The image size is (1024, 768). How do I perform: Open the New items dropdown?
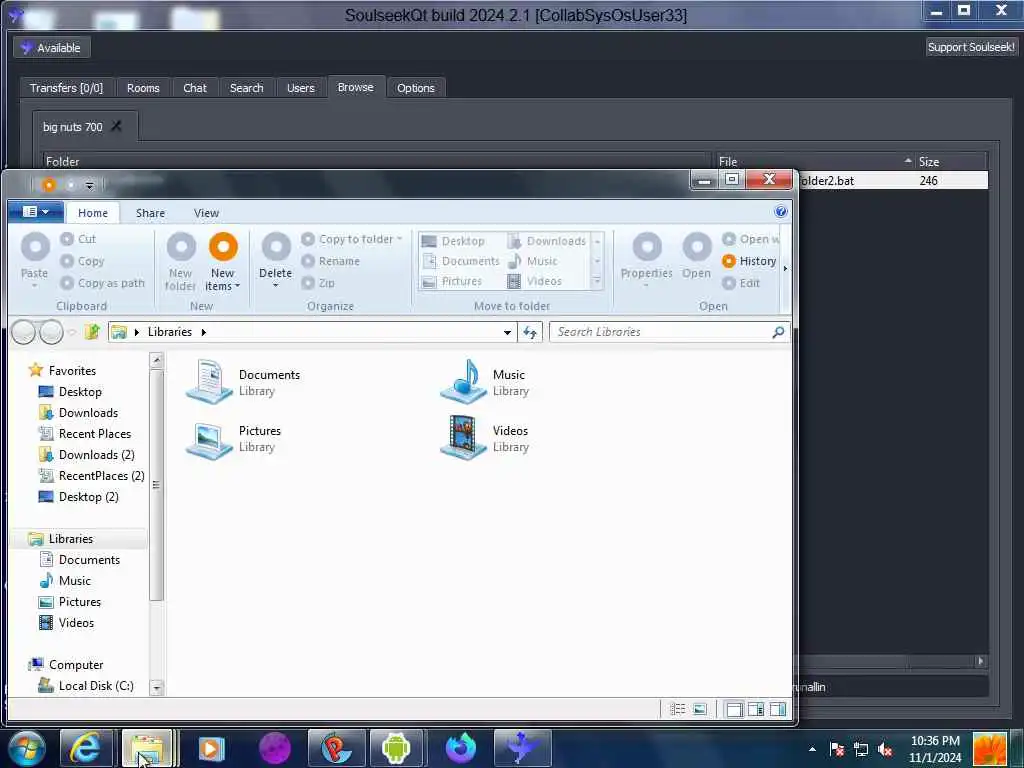223,262
